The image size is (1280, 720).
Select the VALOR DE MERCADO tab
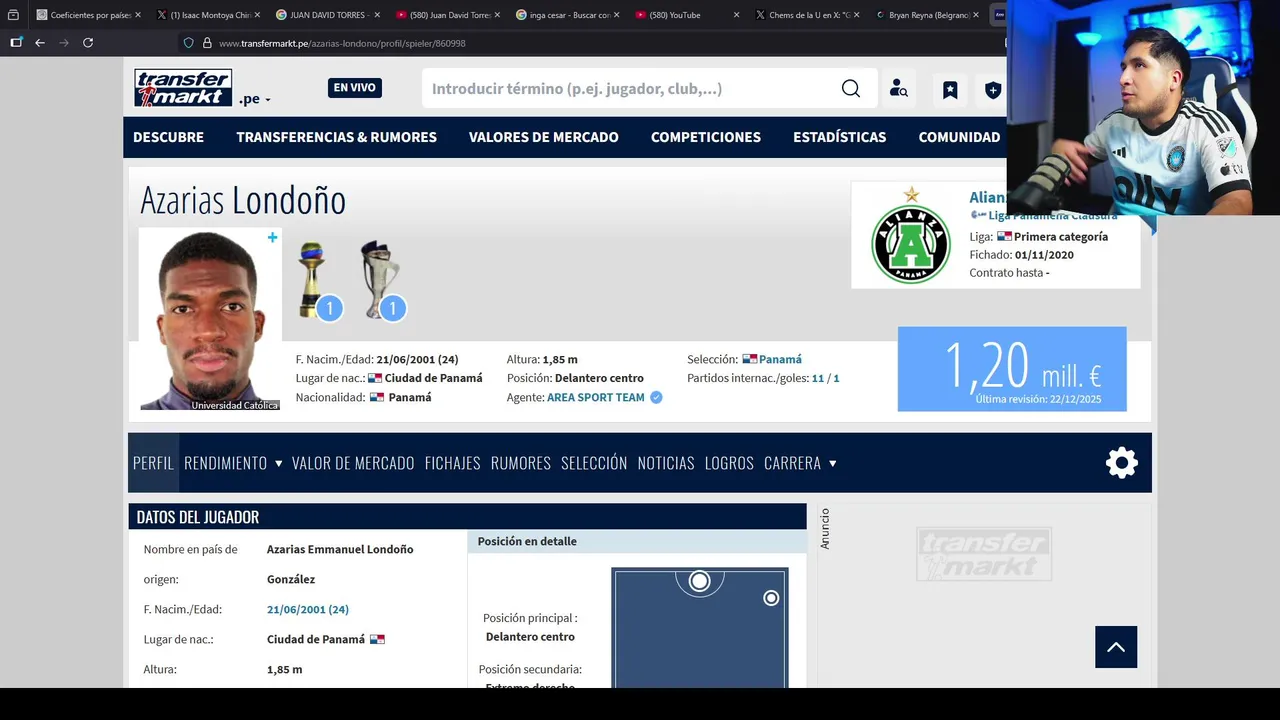pyautogui.click(x=353, y=463)
